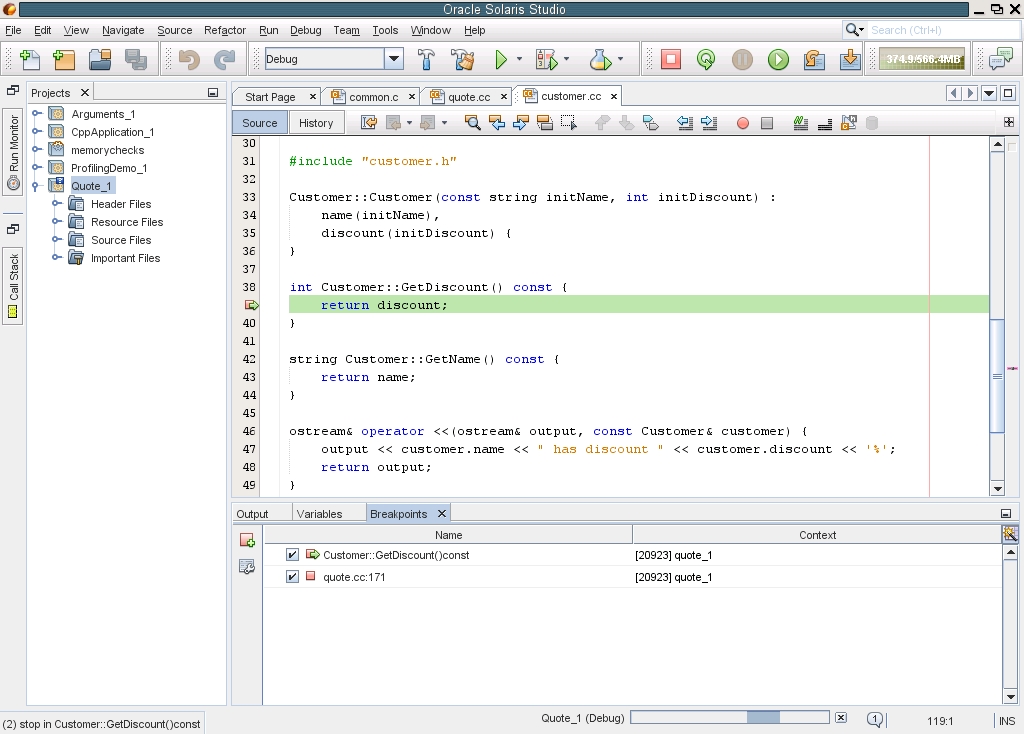Click the green Run Project arrow
Viewport: 1024px width, 734px height.
[x=501, y=59]
